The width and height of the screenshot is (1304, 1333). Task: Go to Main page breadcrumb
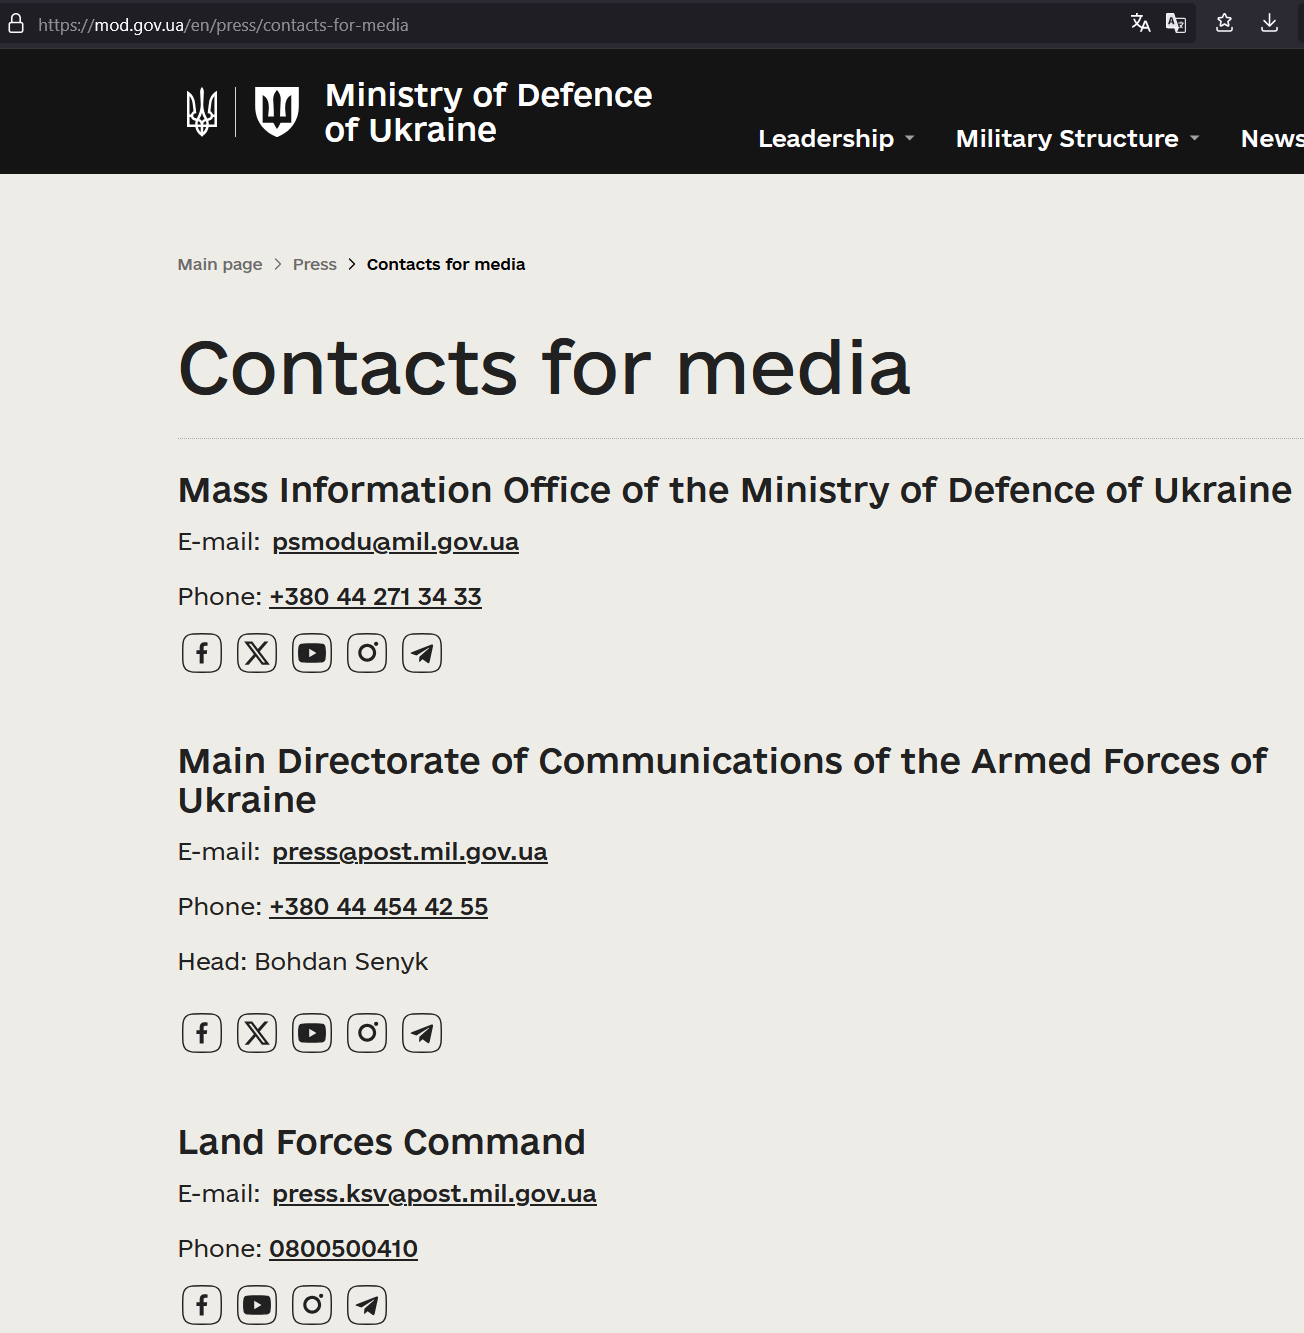220,264
